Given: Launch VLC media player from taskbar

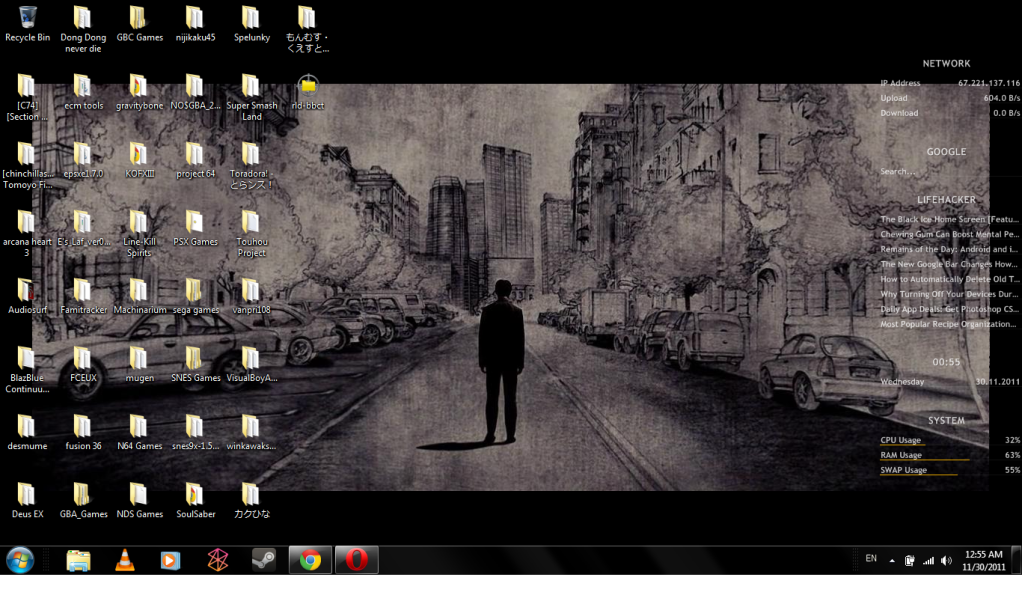Looking at the screenshot, I should pos(124,560).
